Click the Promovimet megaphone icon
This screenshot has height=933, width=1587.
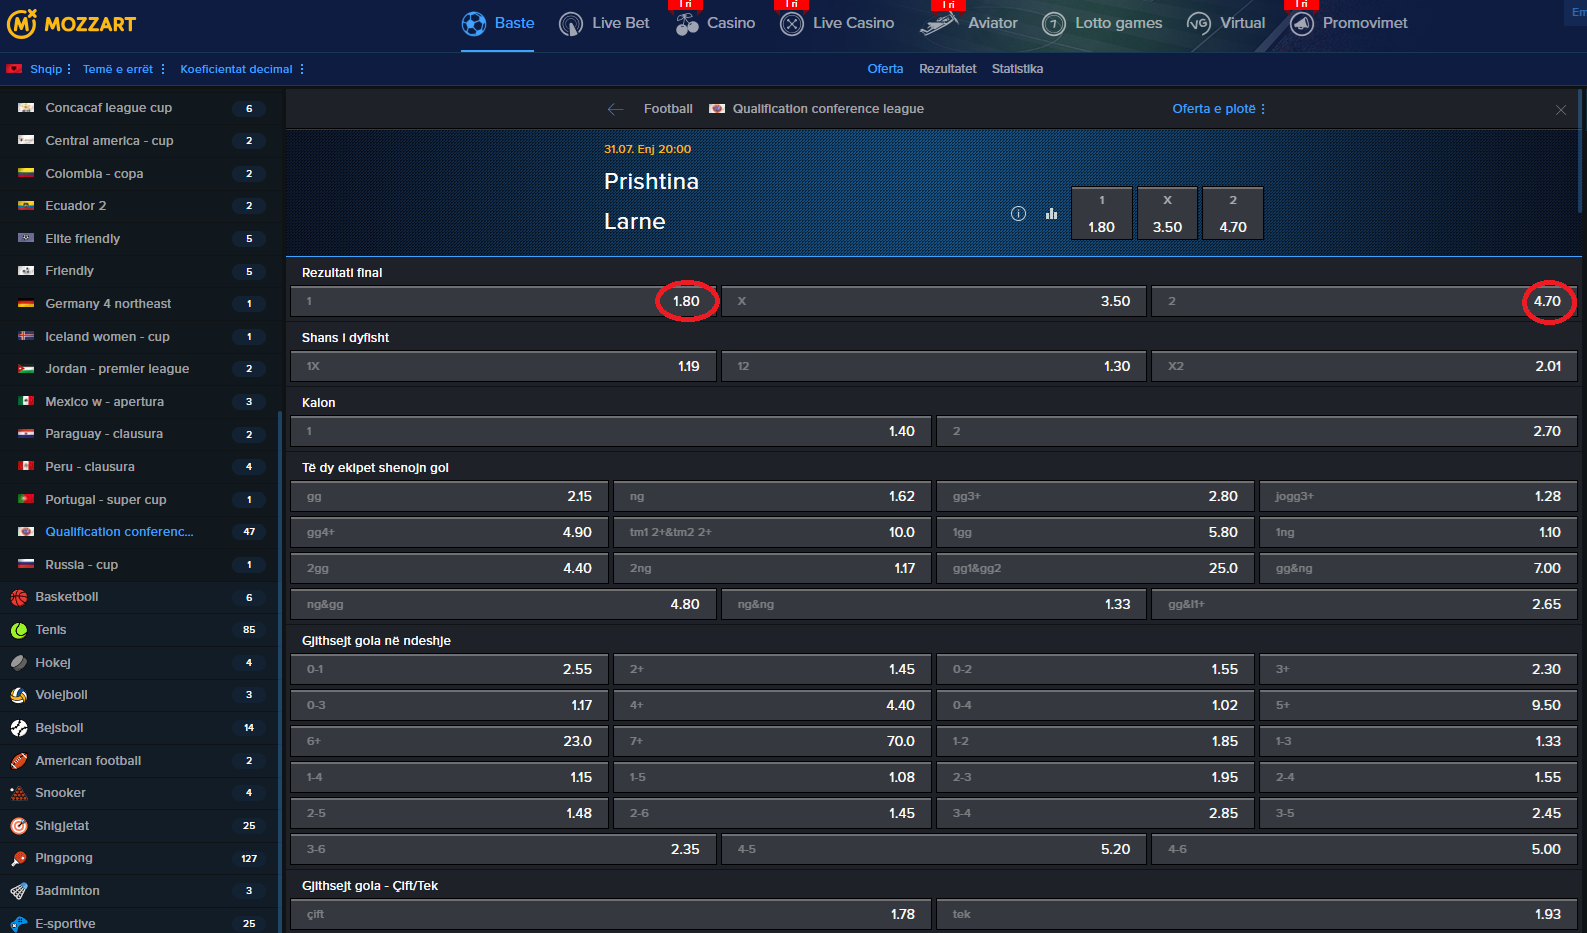click(x=1302, y=24)
